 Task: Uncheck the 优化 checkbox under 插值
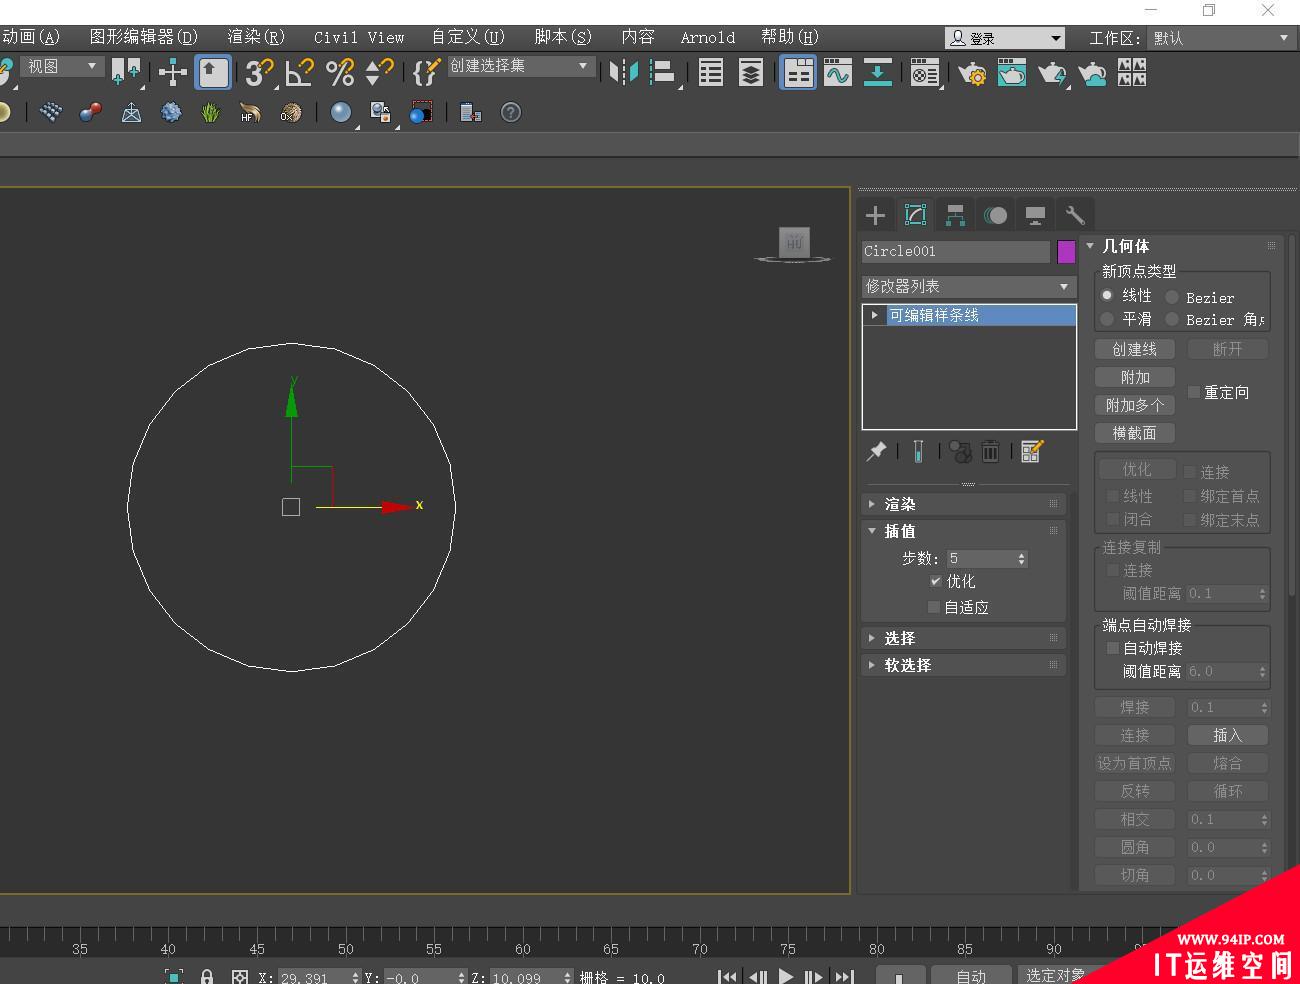[x=935, y=581]
